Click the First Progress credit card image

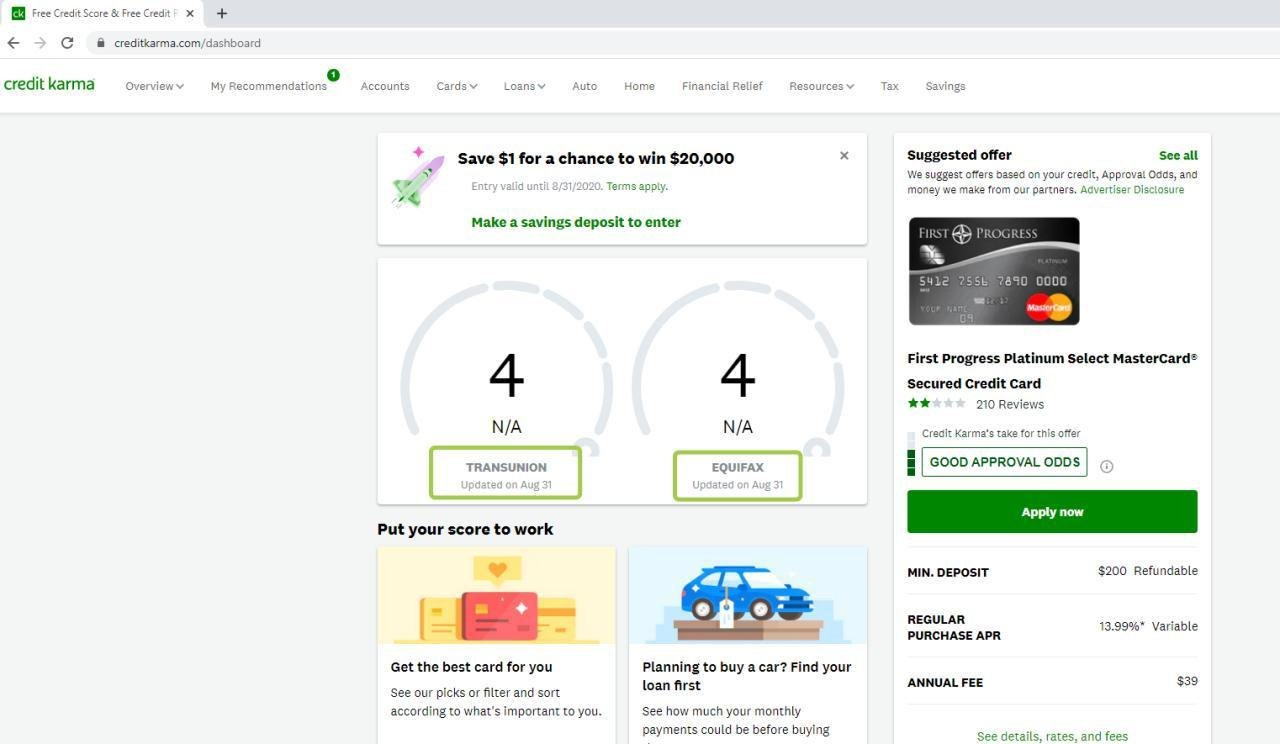click(x=994, y=271)
